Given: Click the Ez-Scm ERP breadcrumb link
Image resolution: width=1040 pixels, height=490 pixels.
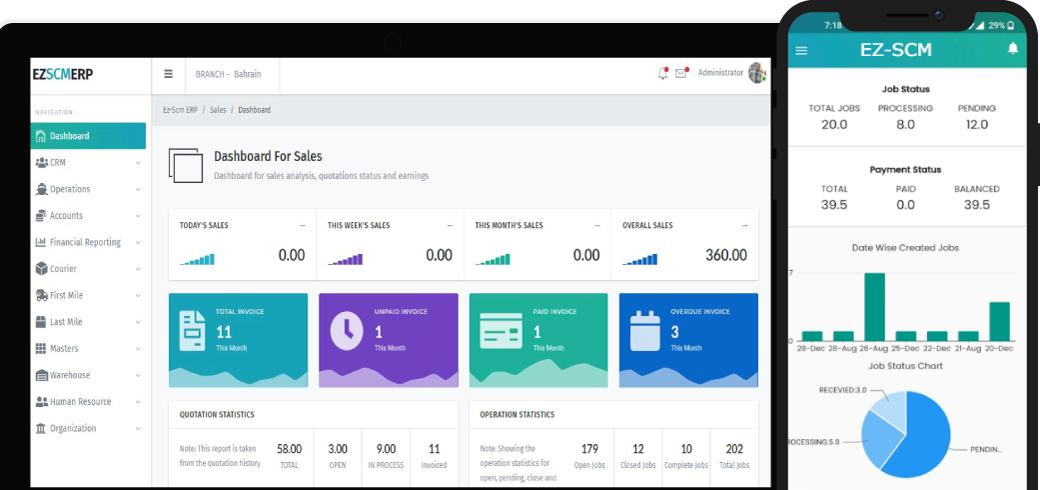Looking at the screenshot, I should coord(179,110).
